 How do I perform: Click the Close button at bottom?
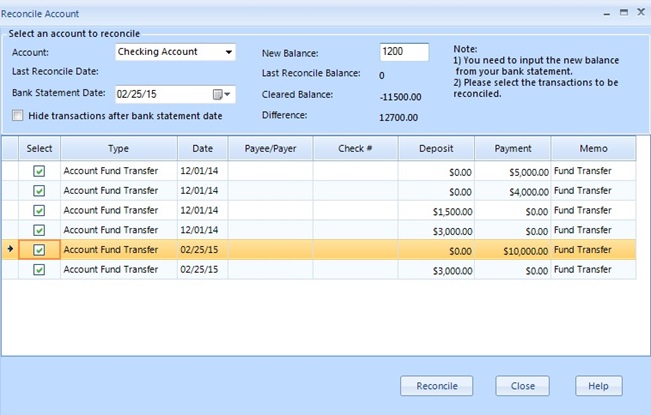522,386
